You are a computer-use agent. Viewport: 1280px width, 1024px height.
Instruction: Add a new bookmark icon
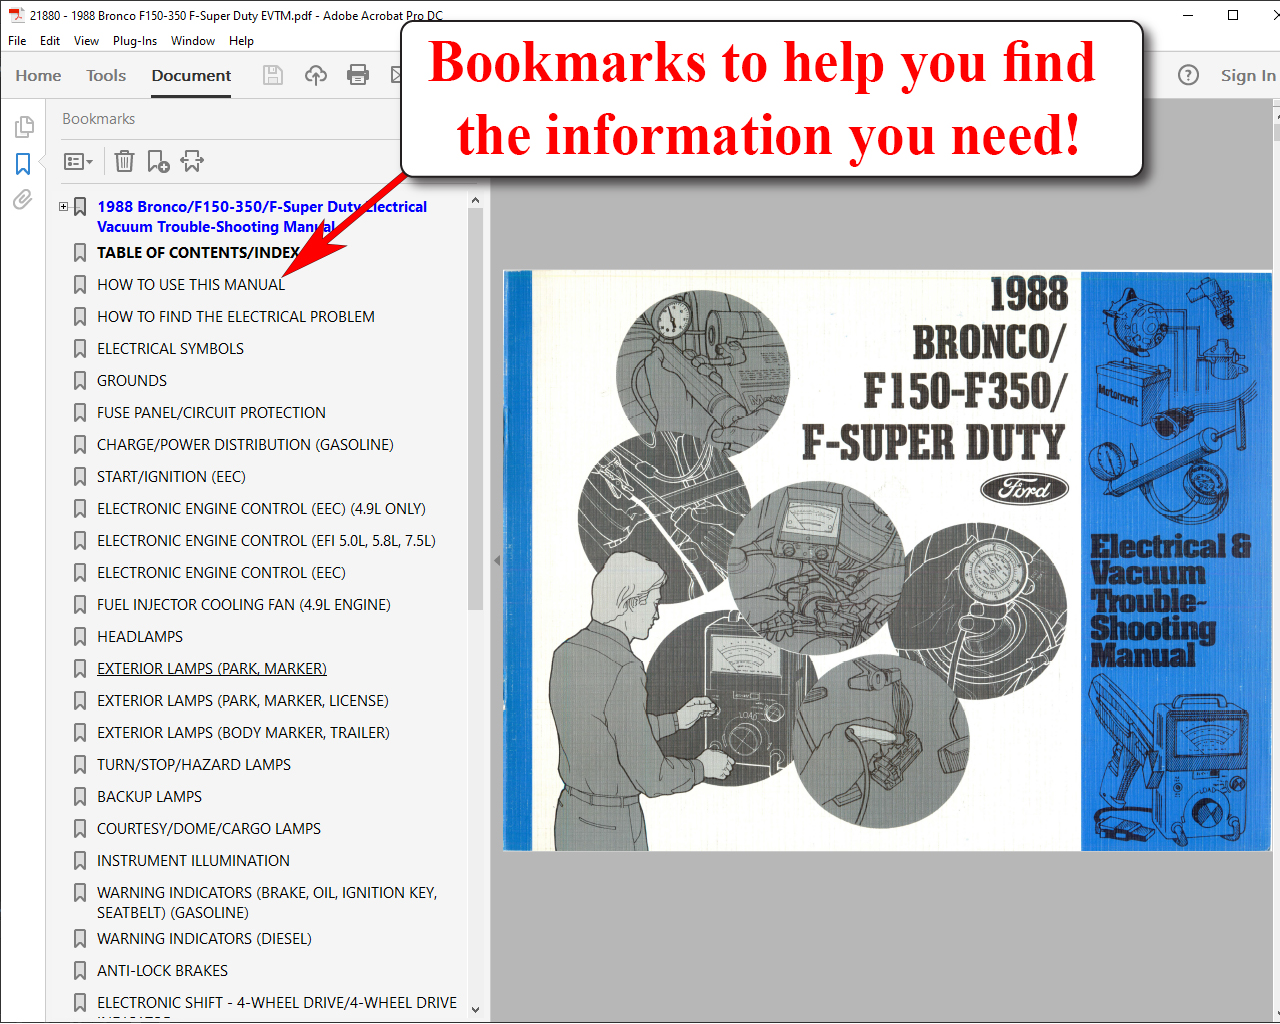158,161
